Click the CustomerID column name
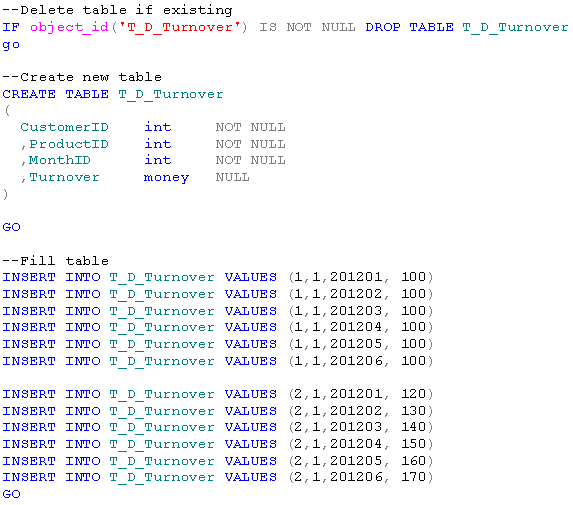 (x=64, y=127)
